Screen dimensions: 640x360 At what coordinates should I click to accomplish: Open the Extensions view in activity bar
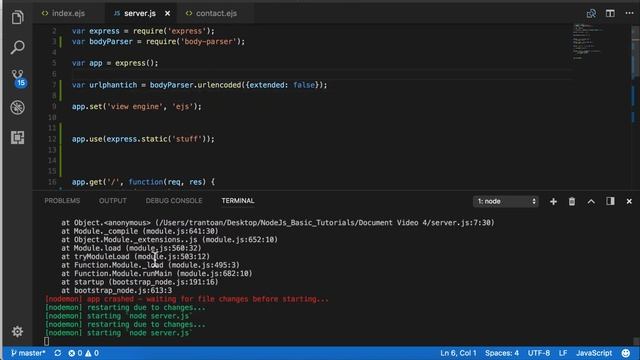(17, 138)
